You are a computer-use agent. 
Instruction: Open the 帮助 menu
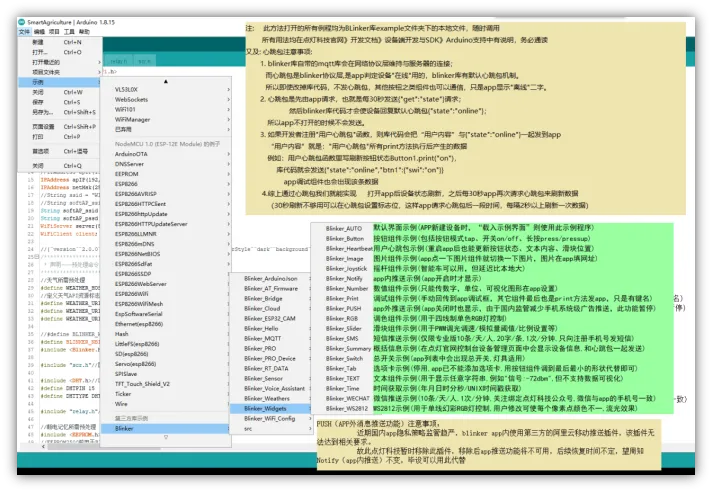pyautogui.click(x=84, y=31)
